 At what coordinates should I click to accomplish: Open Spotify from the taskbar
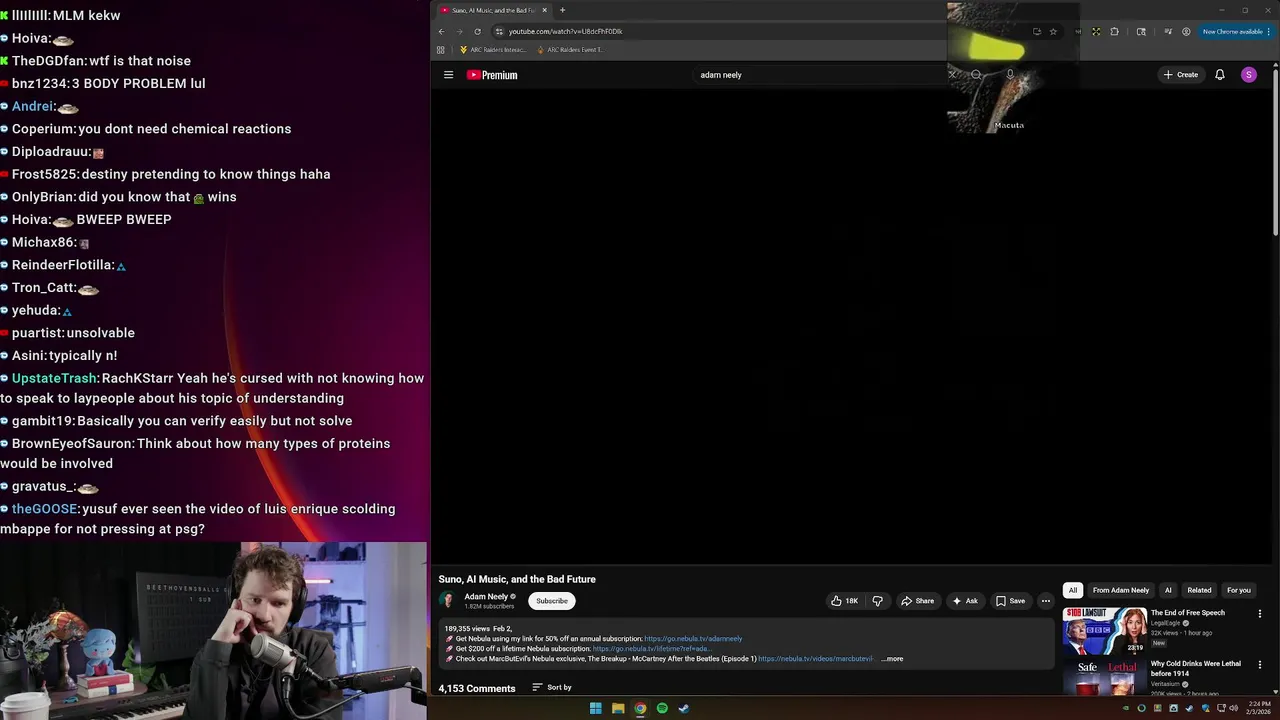click(x=662, y=708)
